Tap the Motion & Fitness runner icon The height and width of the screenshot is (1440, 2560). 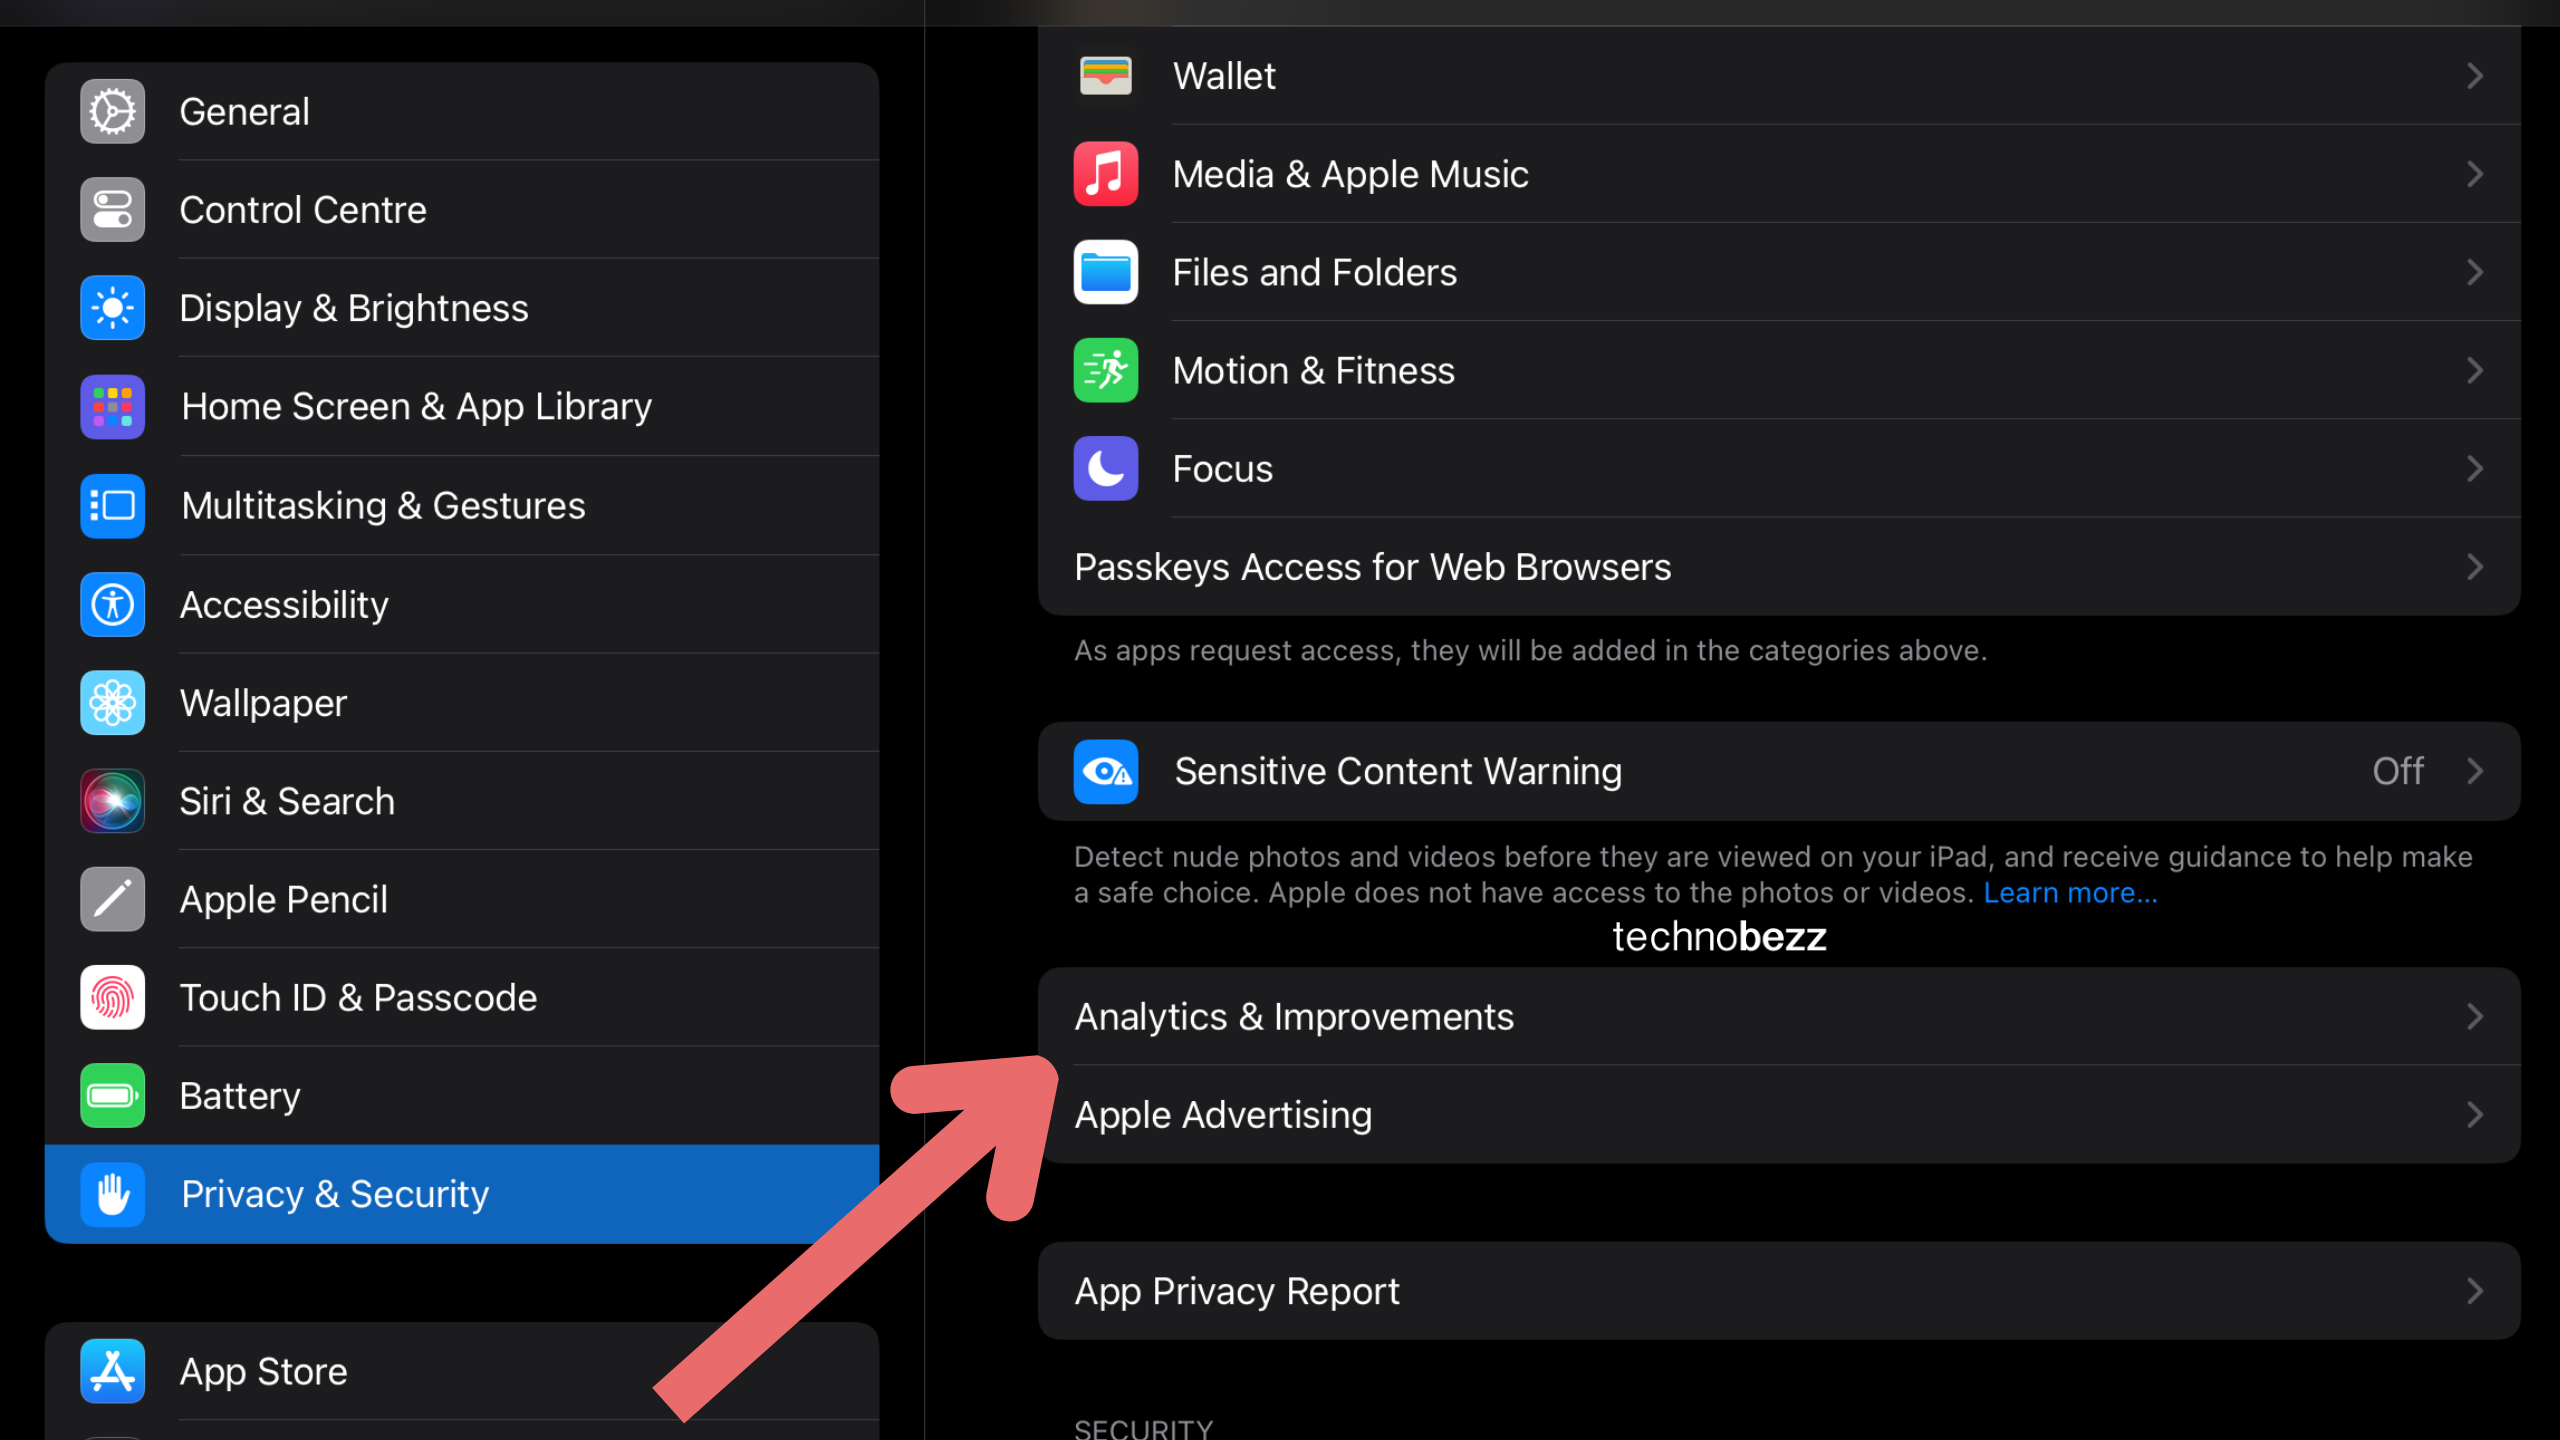point(1105,370)
